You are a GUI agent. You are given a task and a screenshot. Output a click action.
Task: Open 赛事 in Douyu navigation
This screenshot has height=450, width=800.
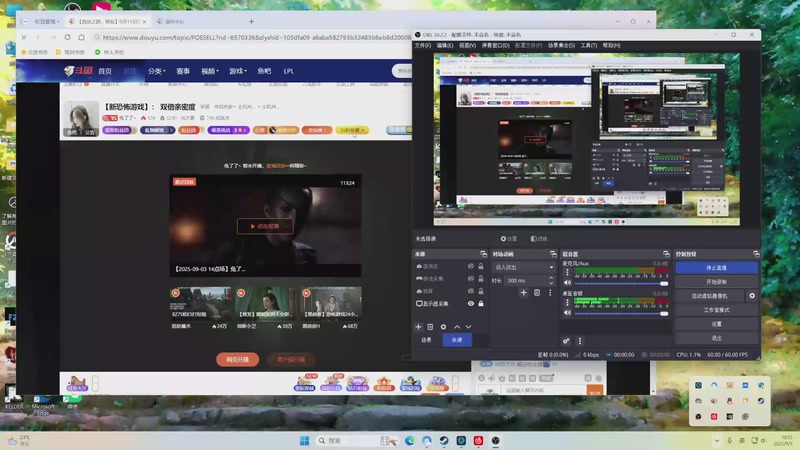(183, 71)
